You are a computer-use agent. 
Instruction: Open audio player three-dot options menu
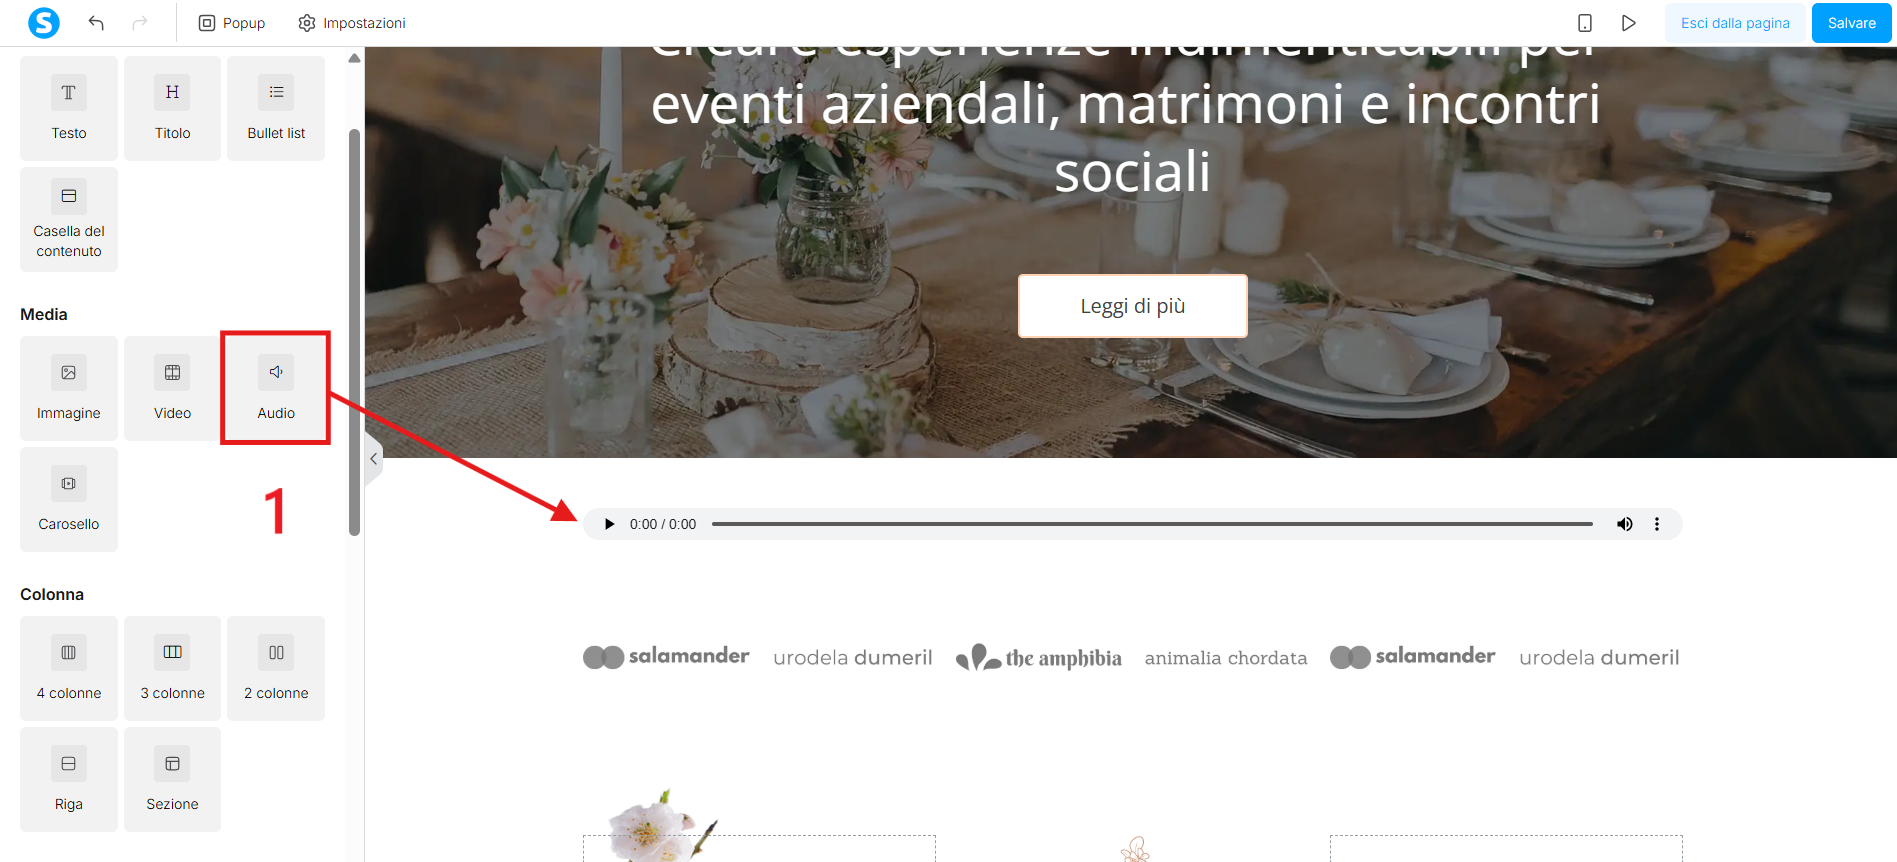pos(1657,524)
